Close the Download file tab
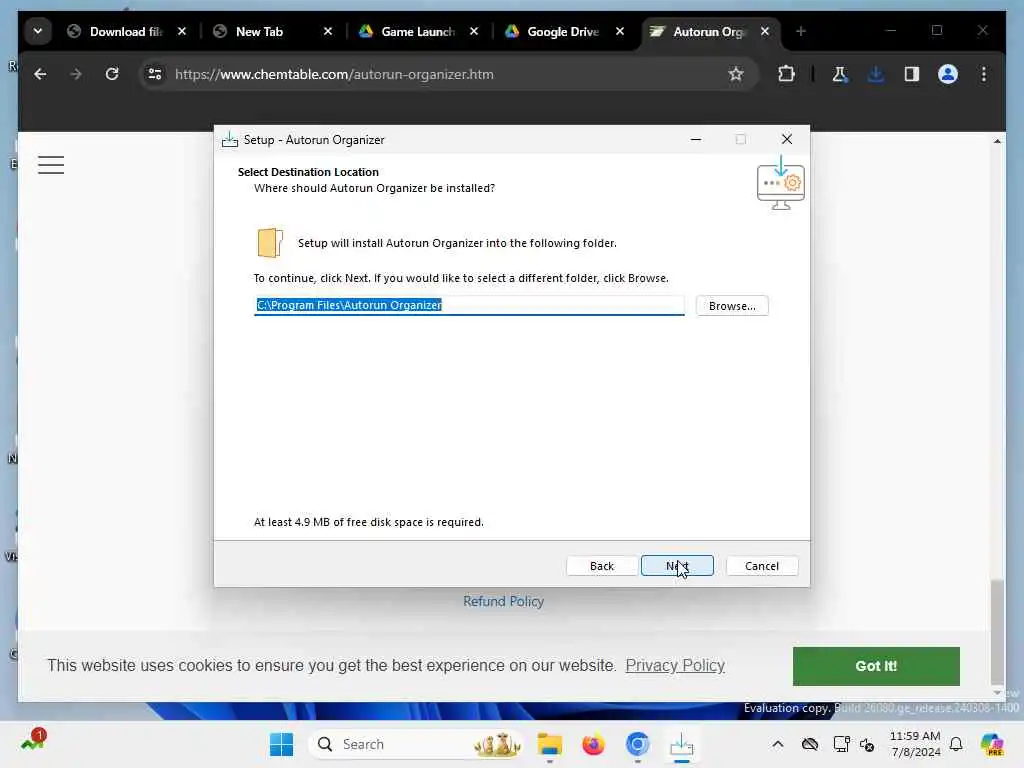 (182, 31)
